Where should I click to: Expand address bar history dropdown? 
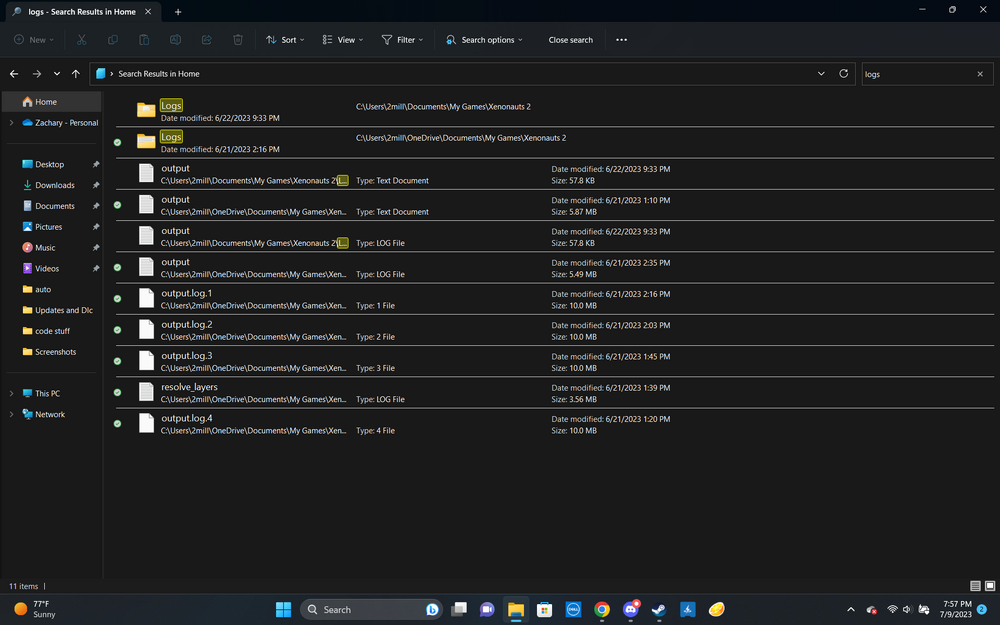[821, 74]
